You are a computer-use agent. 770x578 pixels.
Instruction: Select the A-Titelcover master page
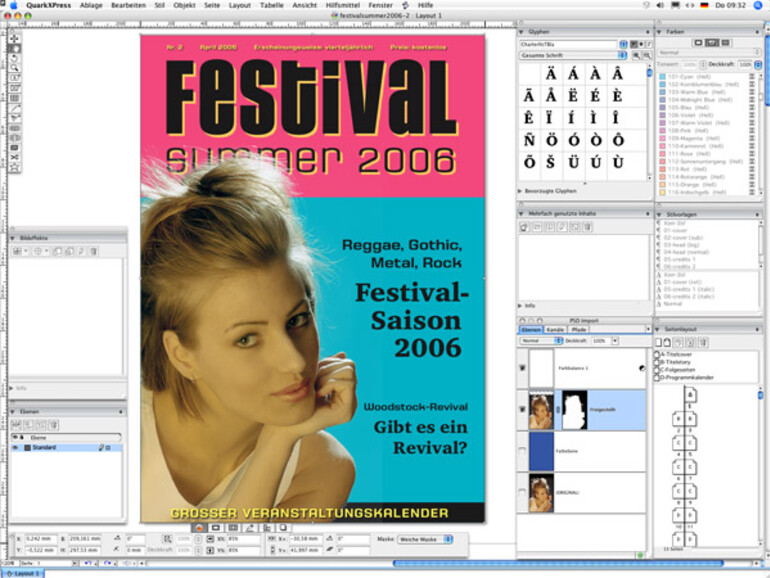pos(676,354)
